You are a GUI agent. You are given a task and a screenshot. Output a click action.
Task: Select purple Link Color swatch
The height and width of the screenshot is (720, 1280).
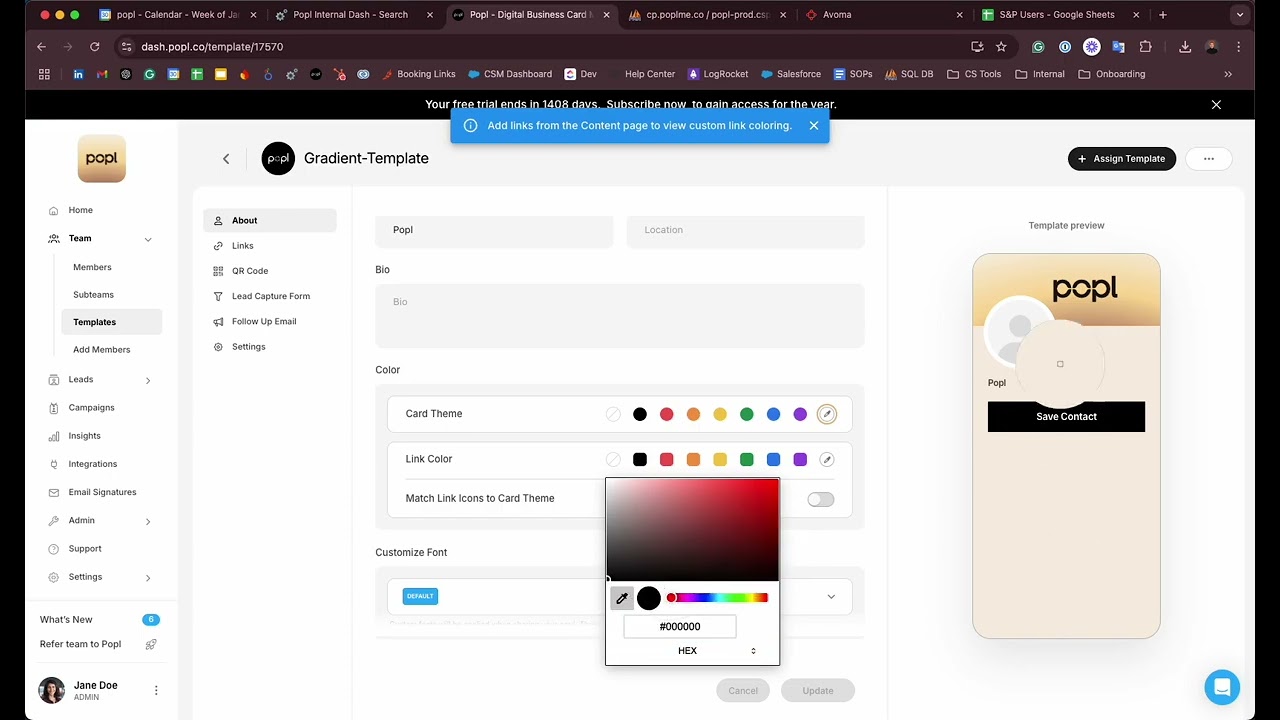[800, 460]
